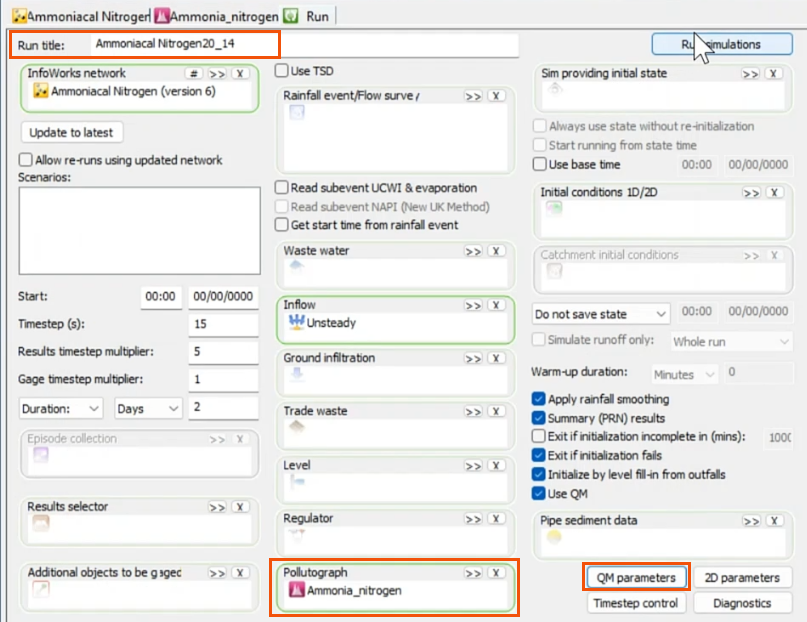Select the Pipe sediment data icon

coord(552,538)
